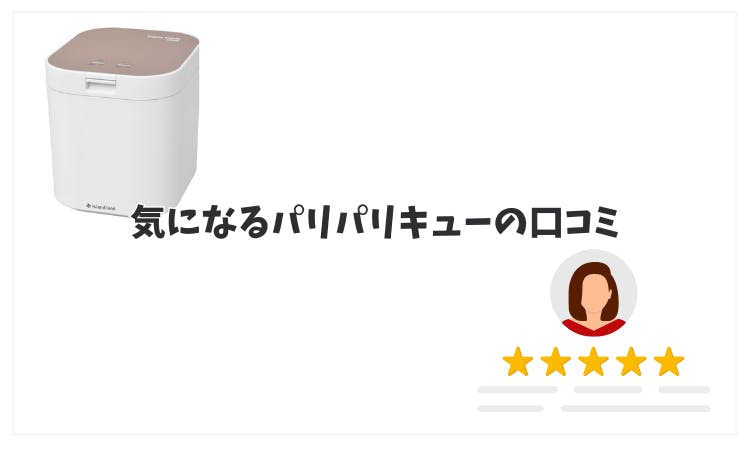750x450 pixels.
Task: Click the woman reviewer avatar icon
Action: 593,293
